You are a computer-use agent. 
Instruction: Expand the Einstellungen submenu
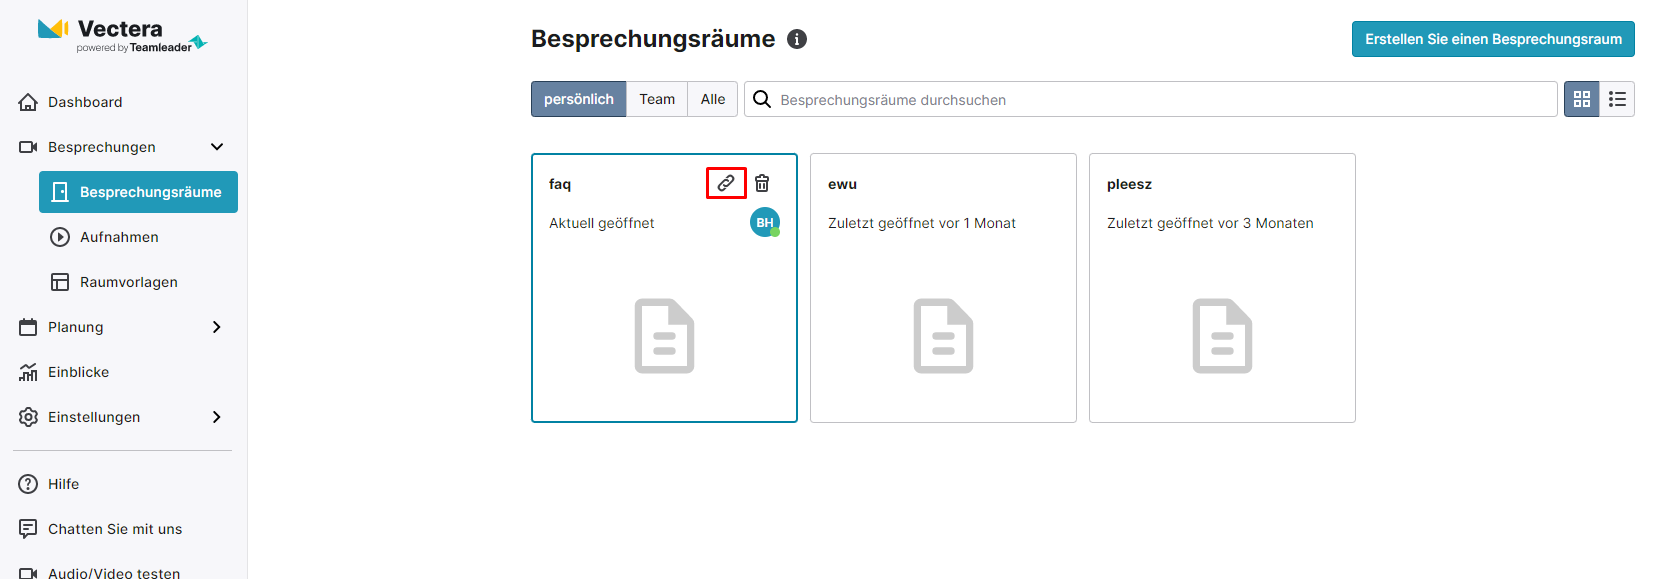click(217, 417)
